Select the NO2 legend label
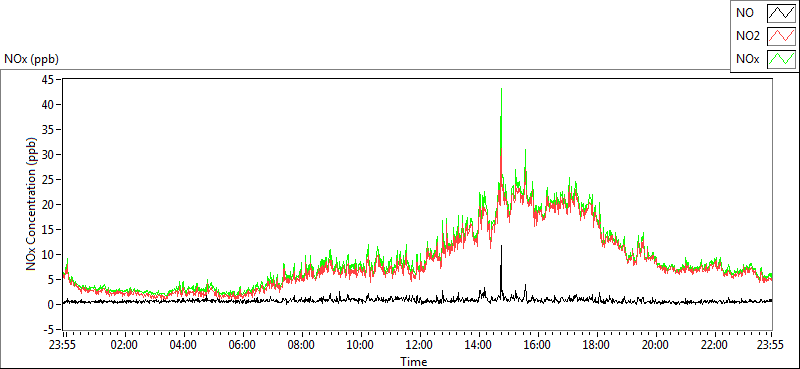The image size is (800, 369). click(748, 36)
